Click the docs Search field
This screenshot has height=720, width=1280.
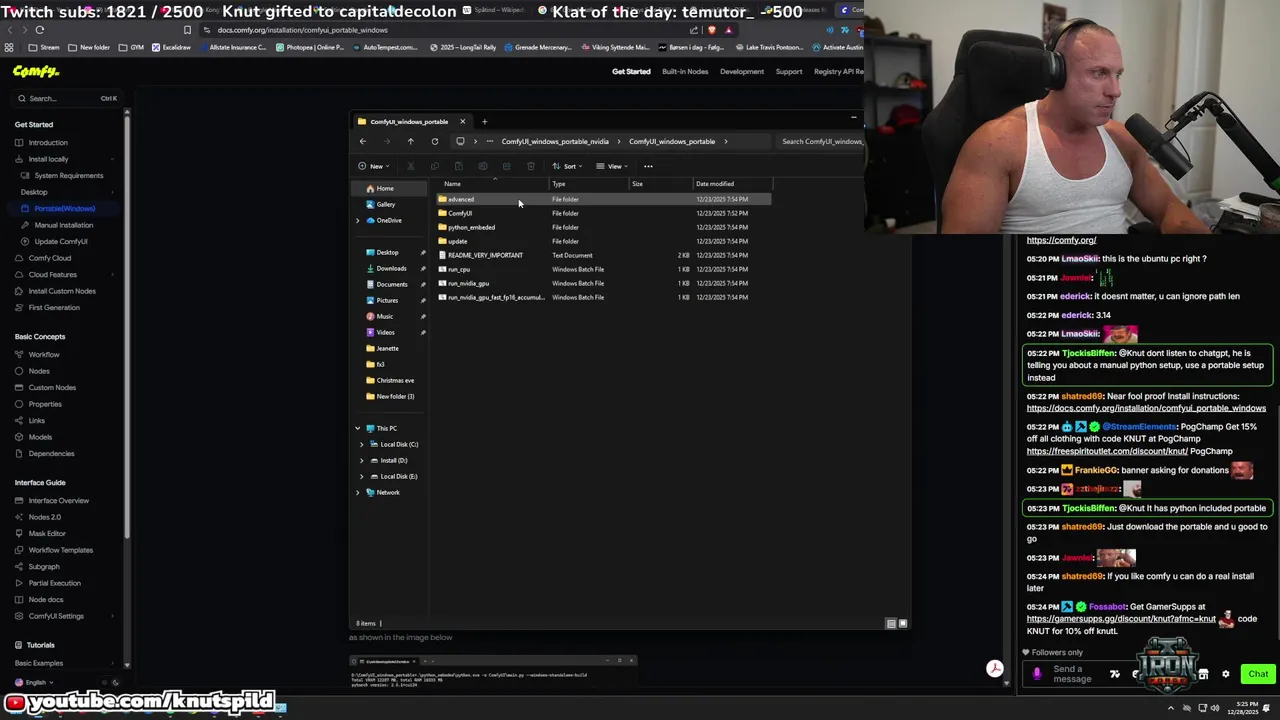point(67,98)
